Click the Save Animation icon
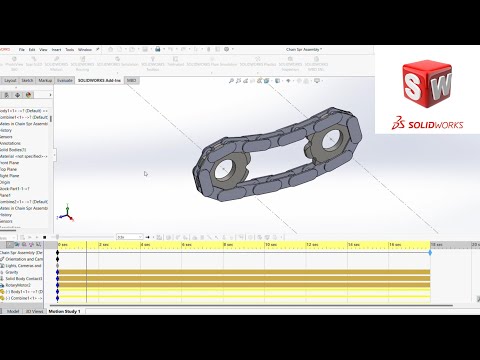Screen dimensions: 480x360 pos(159,237)
